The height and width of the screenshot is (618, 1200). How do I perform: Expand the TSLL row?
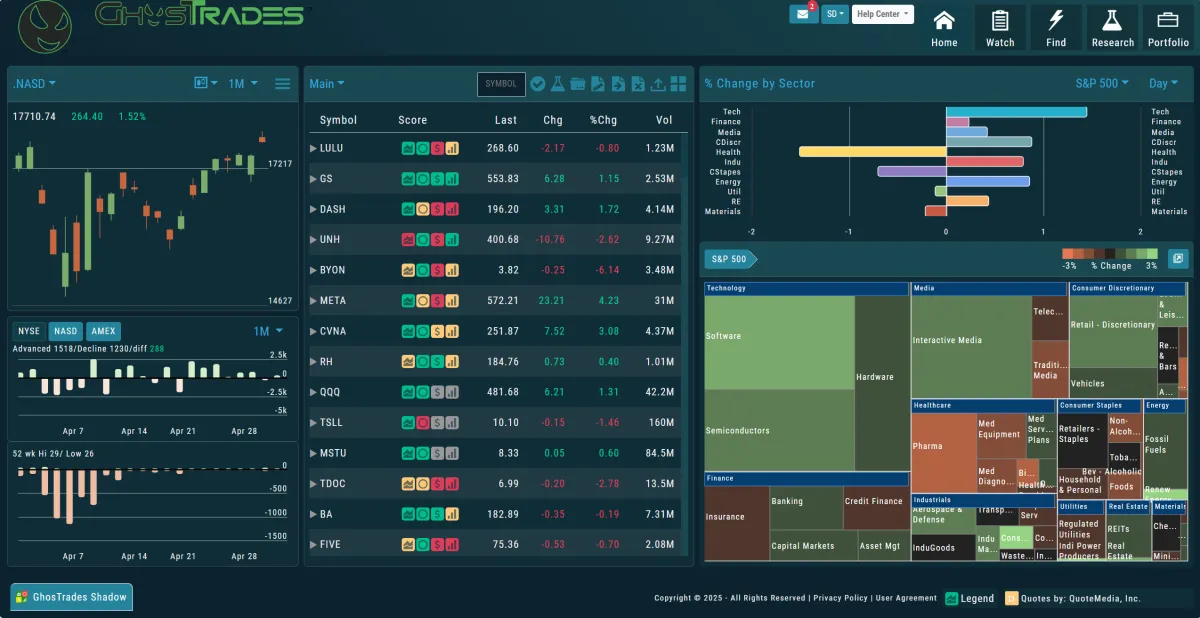[x=314, y=423]
